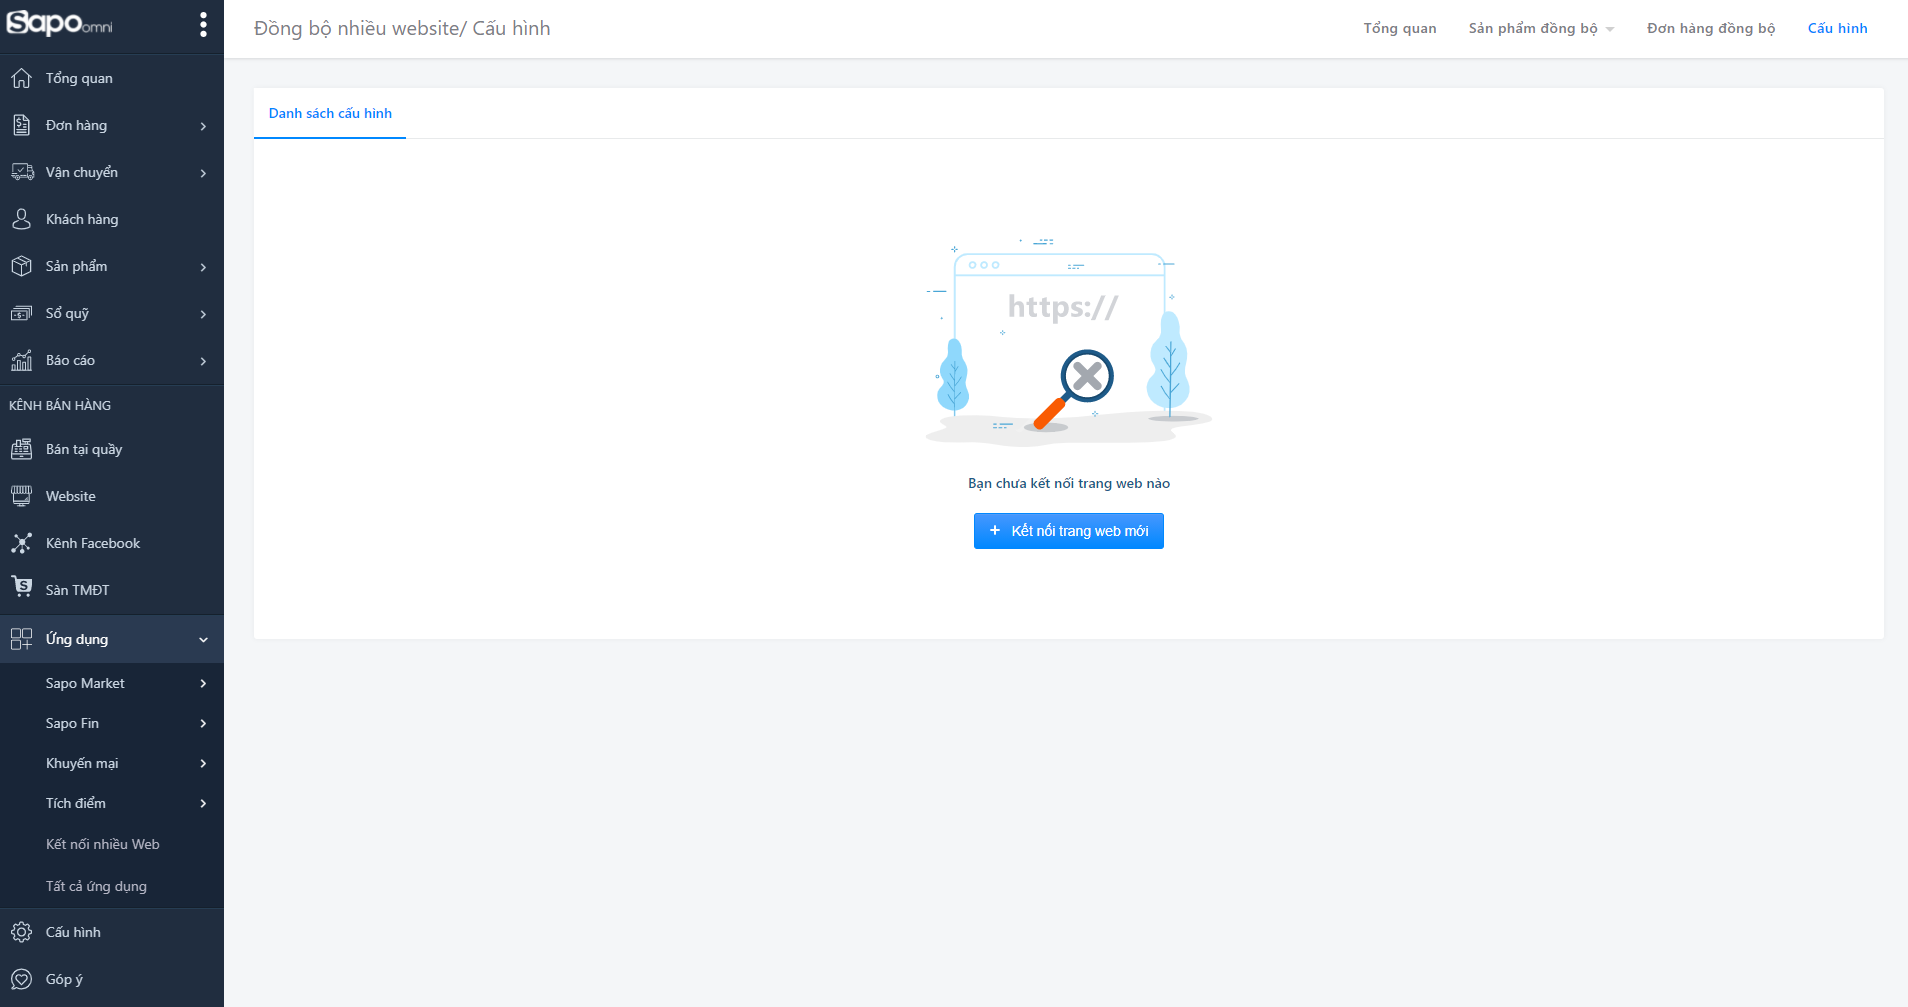The height and width of the screenshot is (1007, 1908).
Task: Click the Ứng dụng apps grid icon
Action: tap(21, 639)
